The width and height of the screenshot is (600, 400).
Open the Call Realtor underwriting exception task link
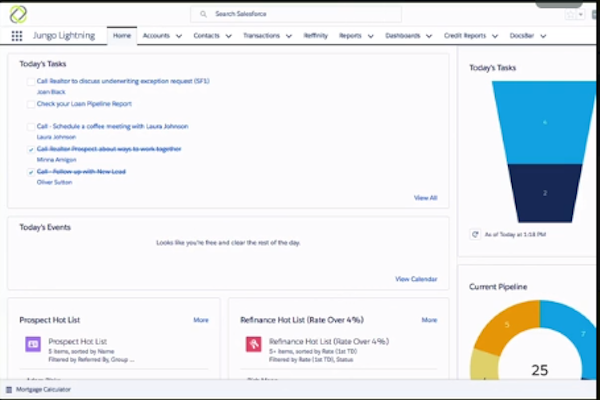123,81
